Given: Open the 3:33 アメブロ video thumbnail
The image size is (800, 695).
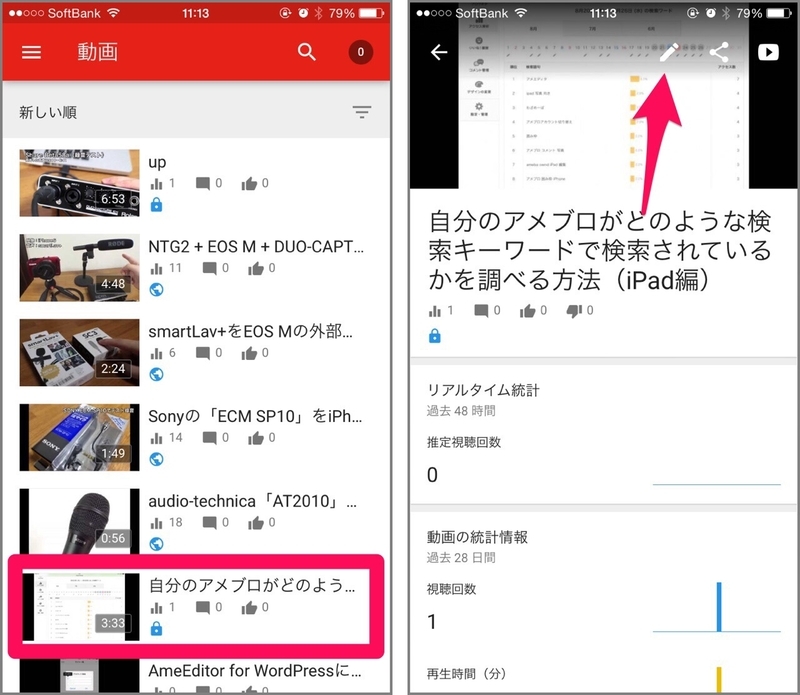Looking at the screenshot, I should tap(81, 607).
